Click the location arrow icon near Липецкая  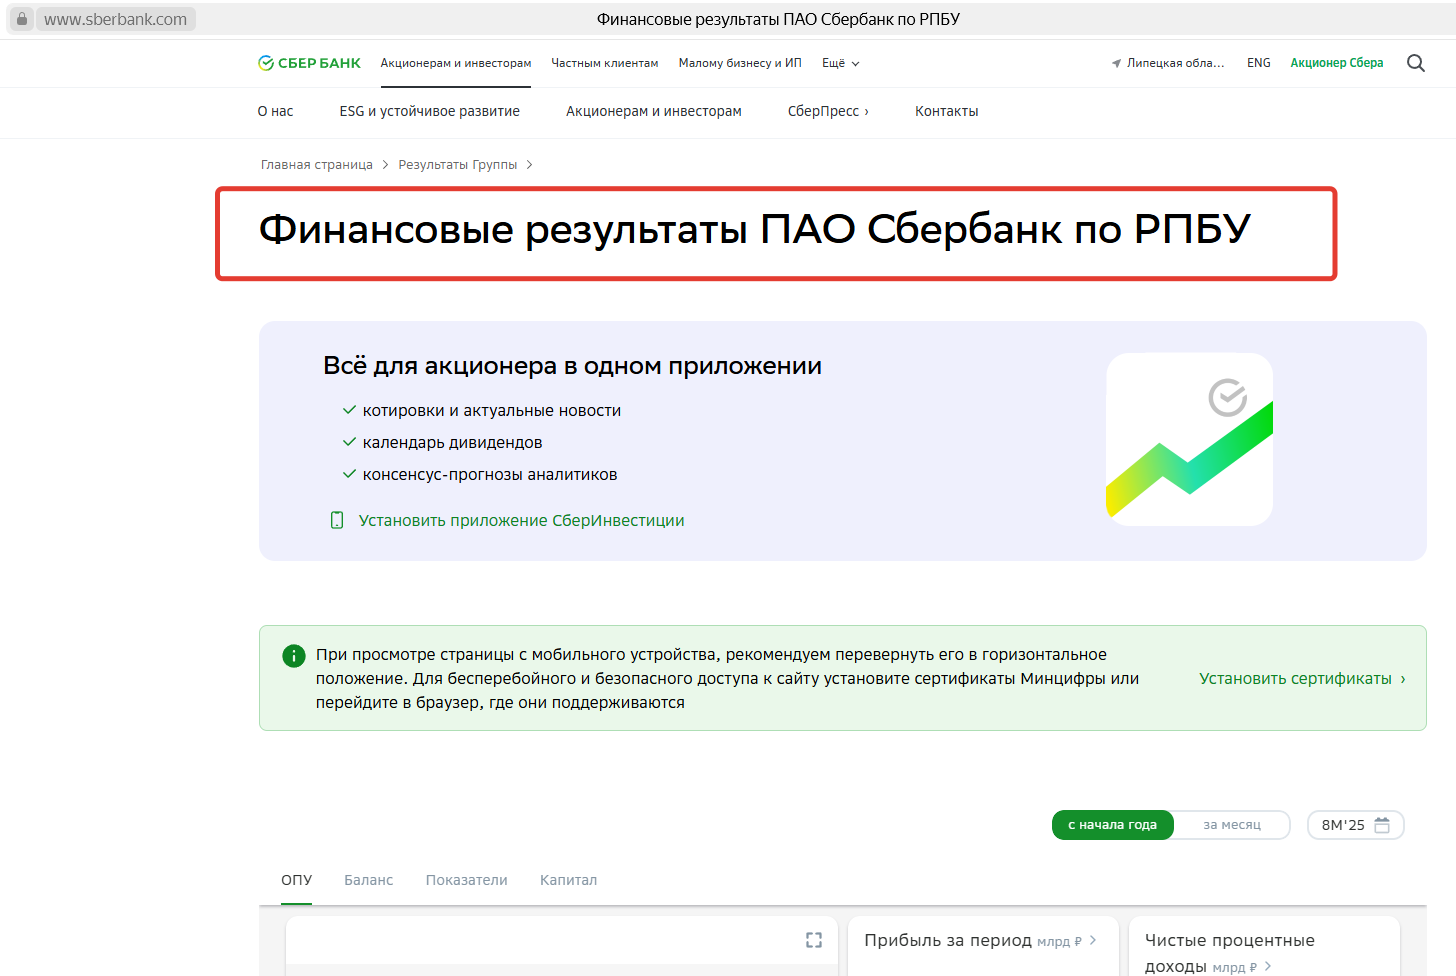(1116, 64)
